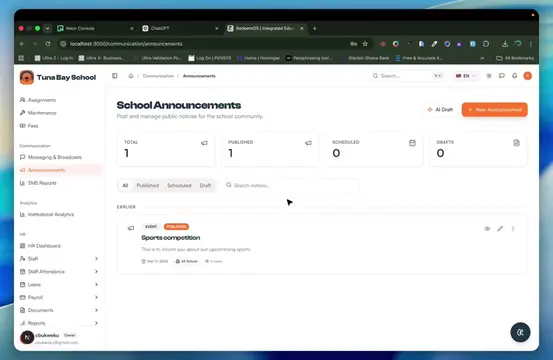Image resolution: width=553 pixels, height=360 pixels.
Task: Select the Draft filter tab
Action: point(205,185)
